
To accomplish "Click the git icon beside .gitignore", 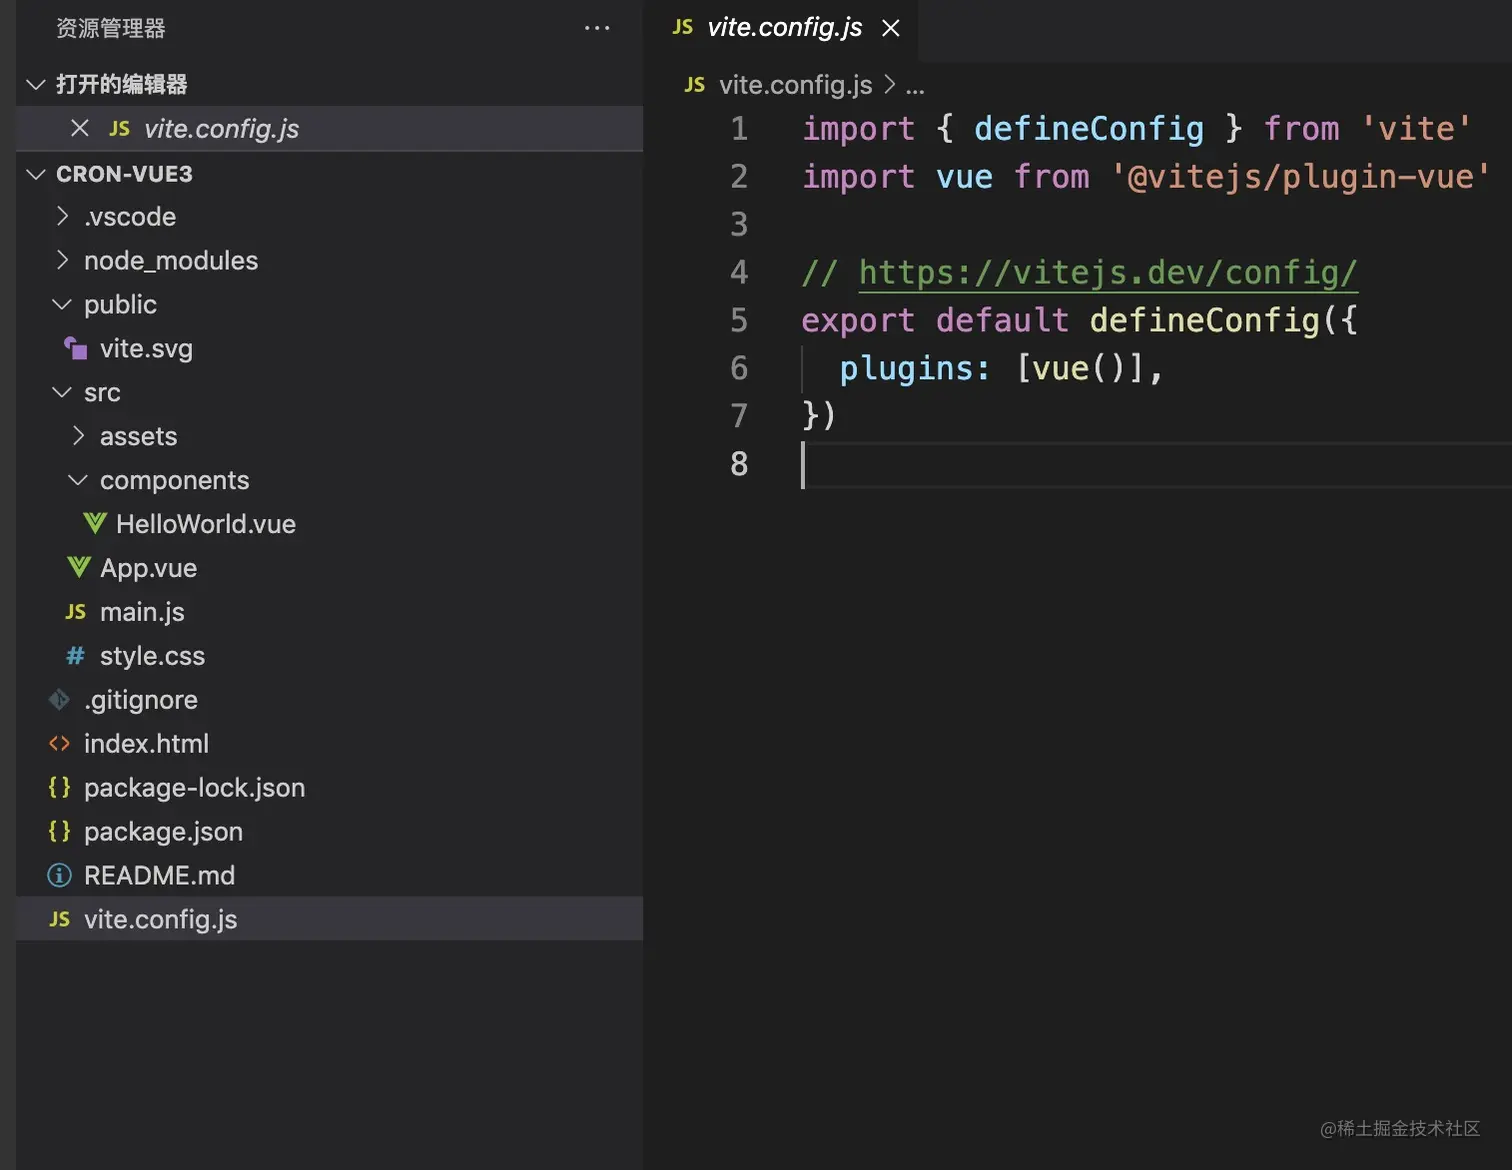I will (59, 700).
